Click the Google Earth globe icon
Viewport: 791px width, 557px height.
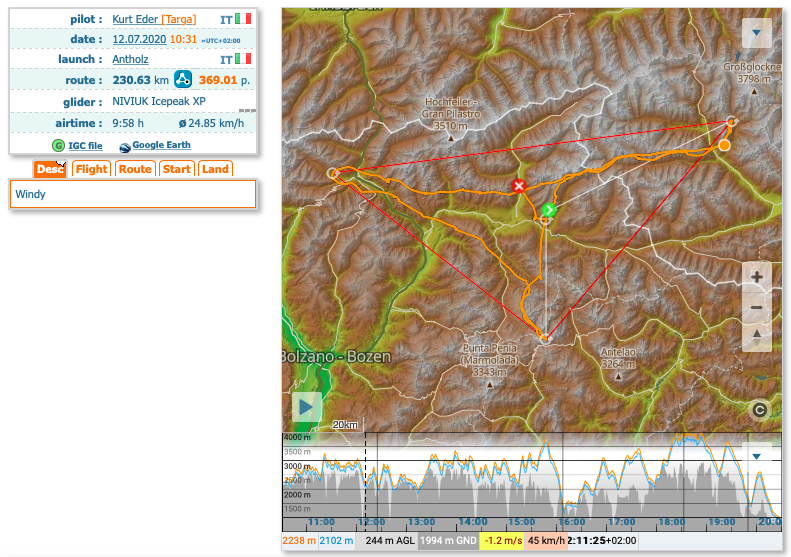pos(125,147)
